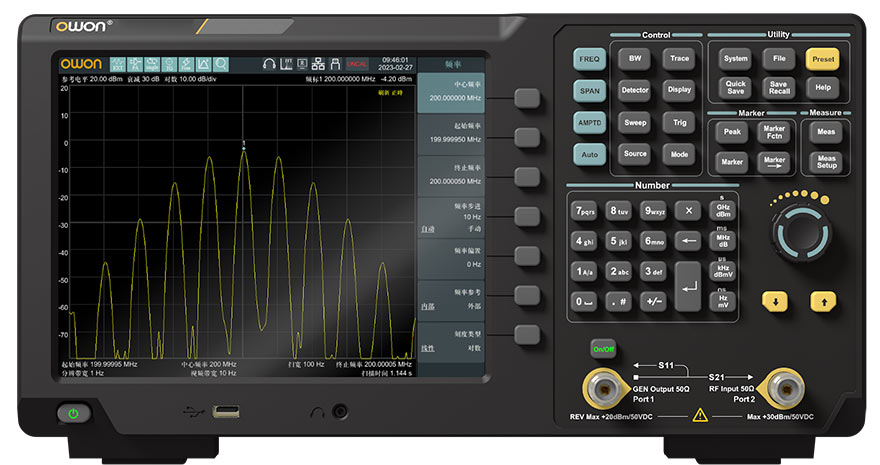This screenshot has width=880, height=465.
Task: Open the Meas Setup menu
Action: [x=826, y=162]
